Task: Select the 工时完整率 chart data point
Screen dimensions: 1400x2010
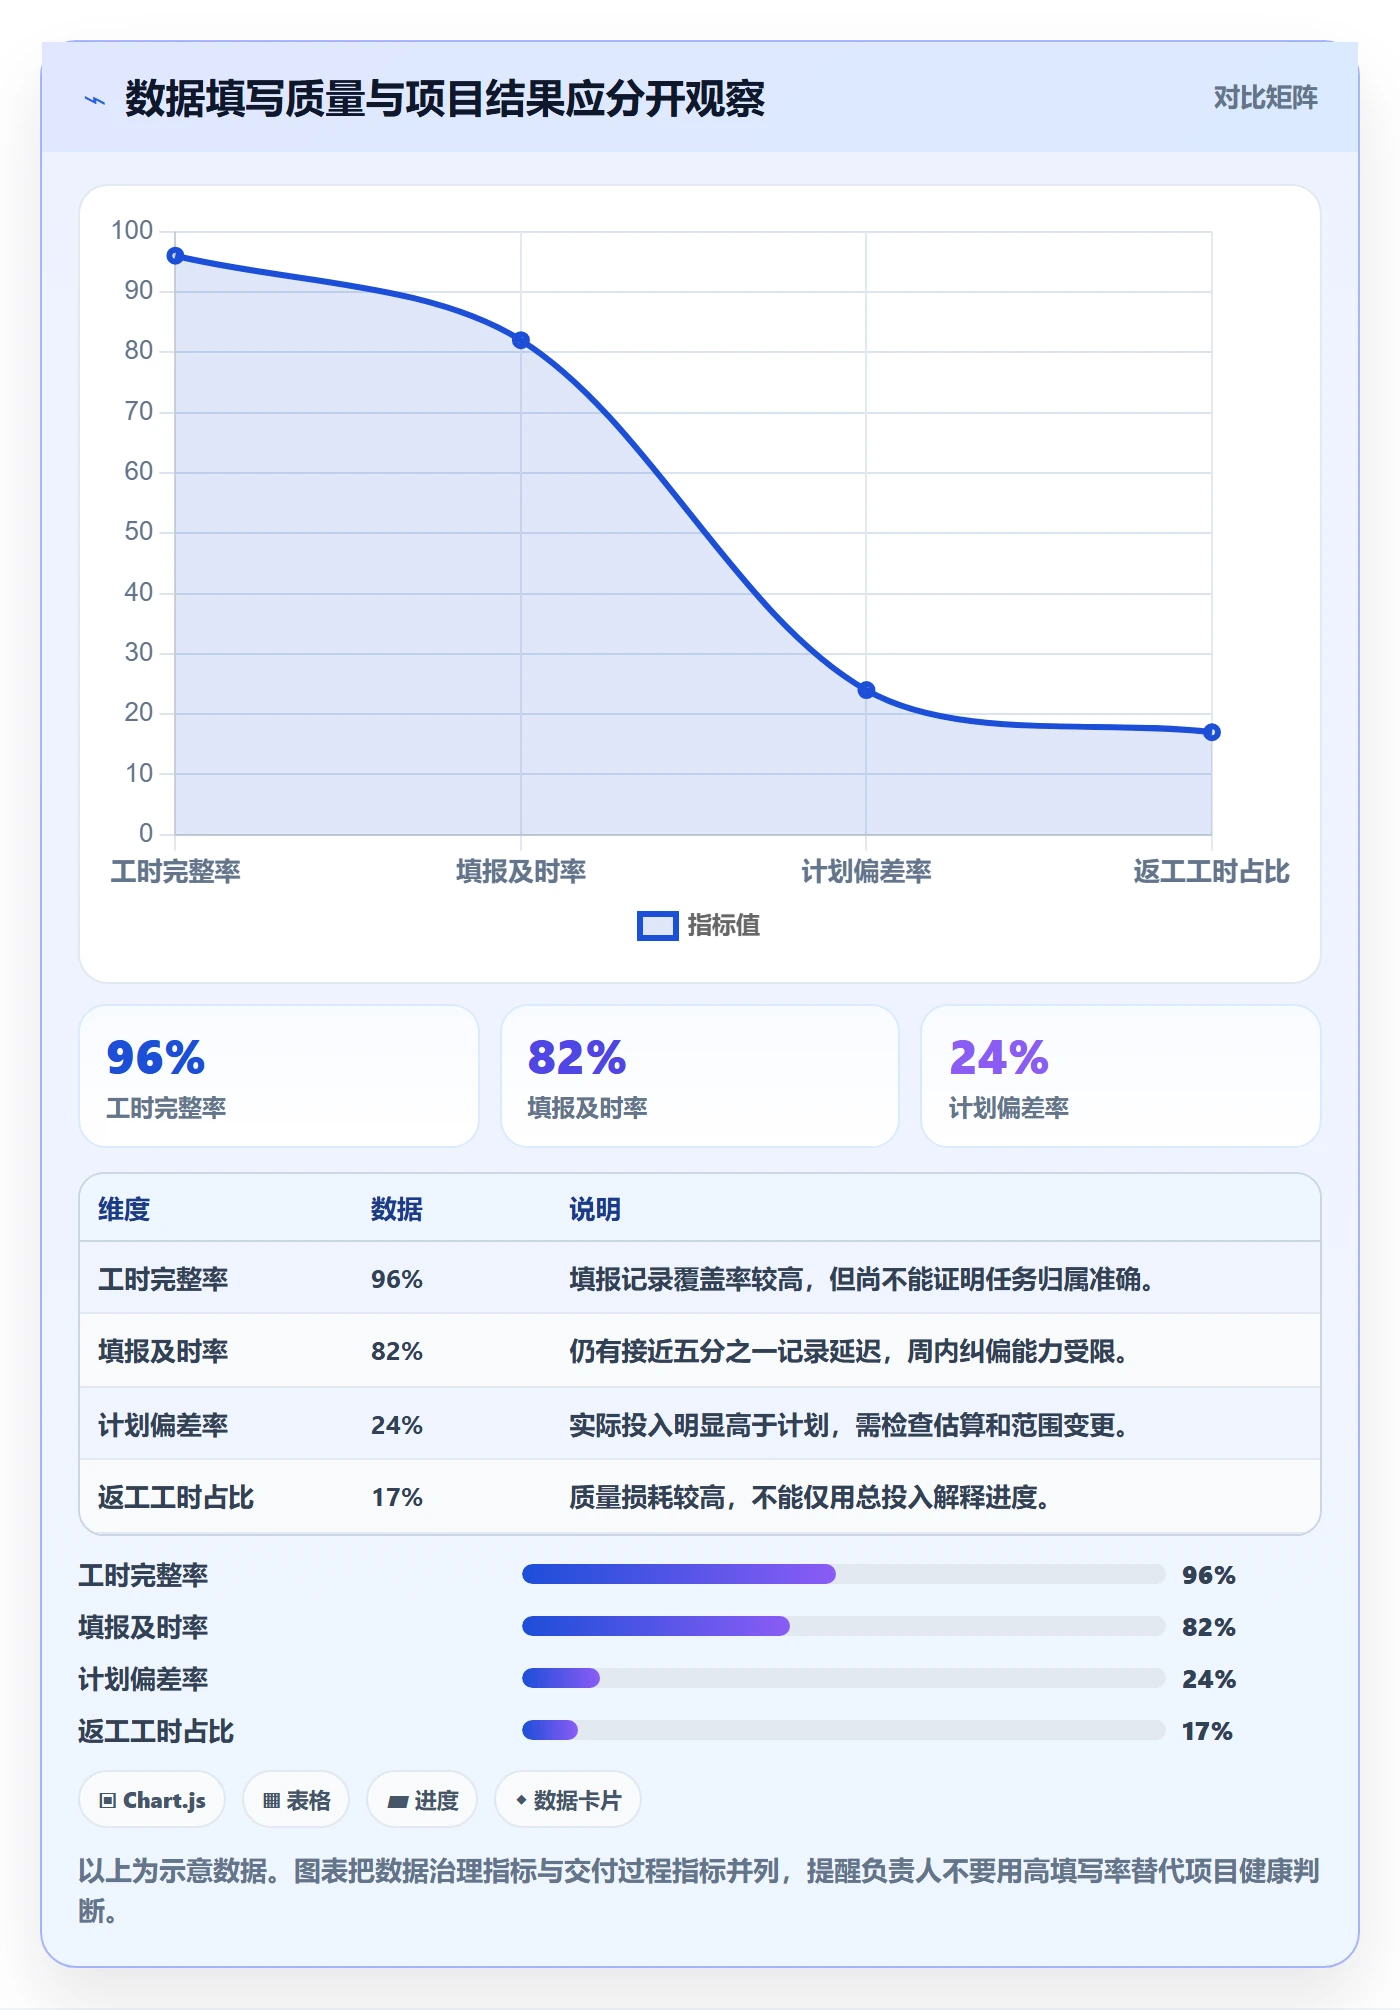Action: (175, 256)
